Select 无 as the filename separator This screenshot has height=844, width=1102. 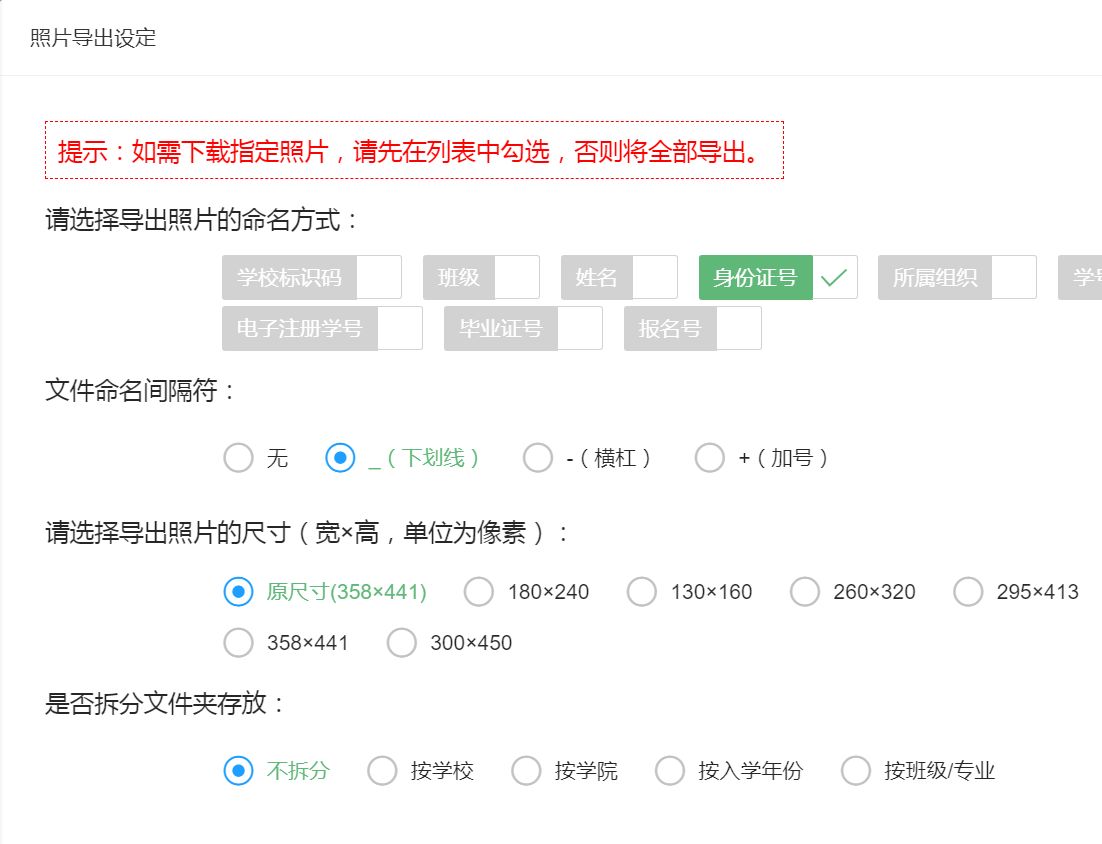[x=239, y=458]
